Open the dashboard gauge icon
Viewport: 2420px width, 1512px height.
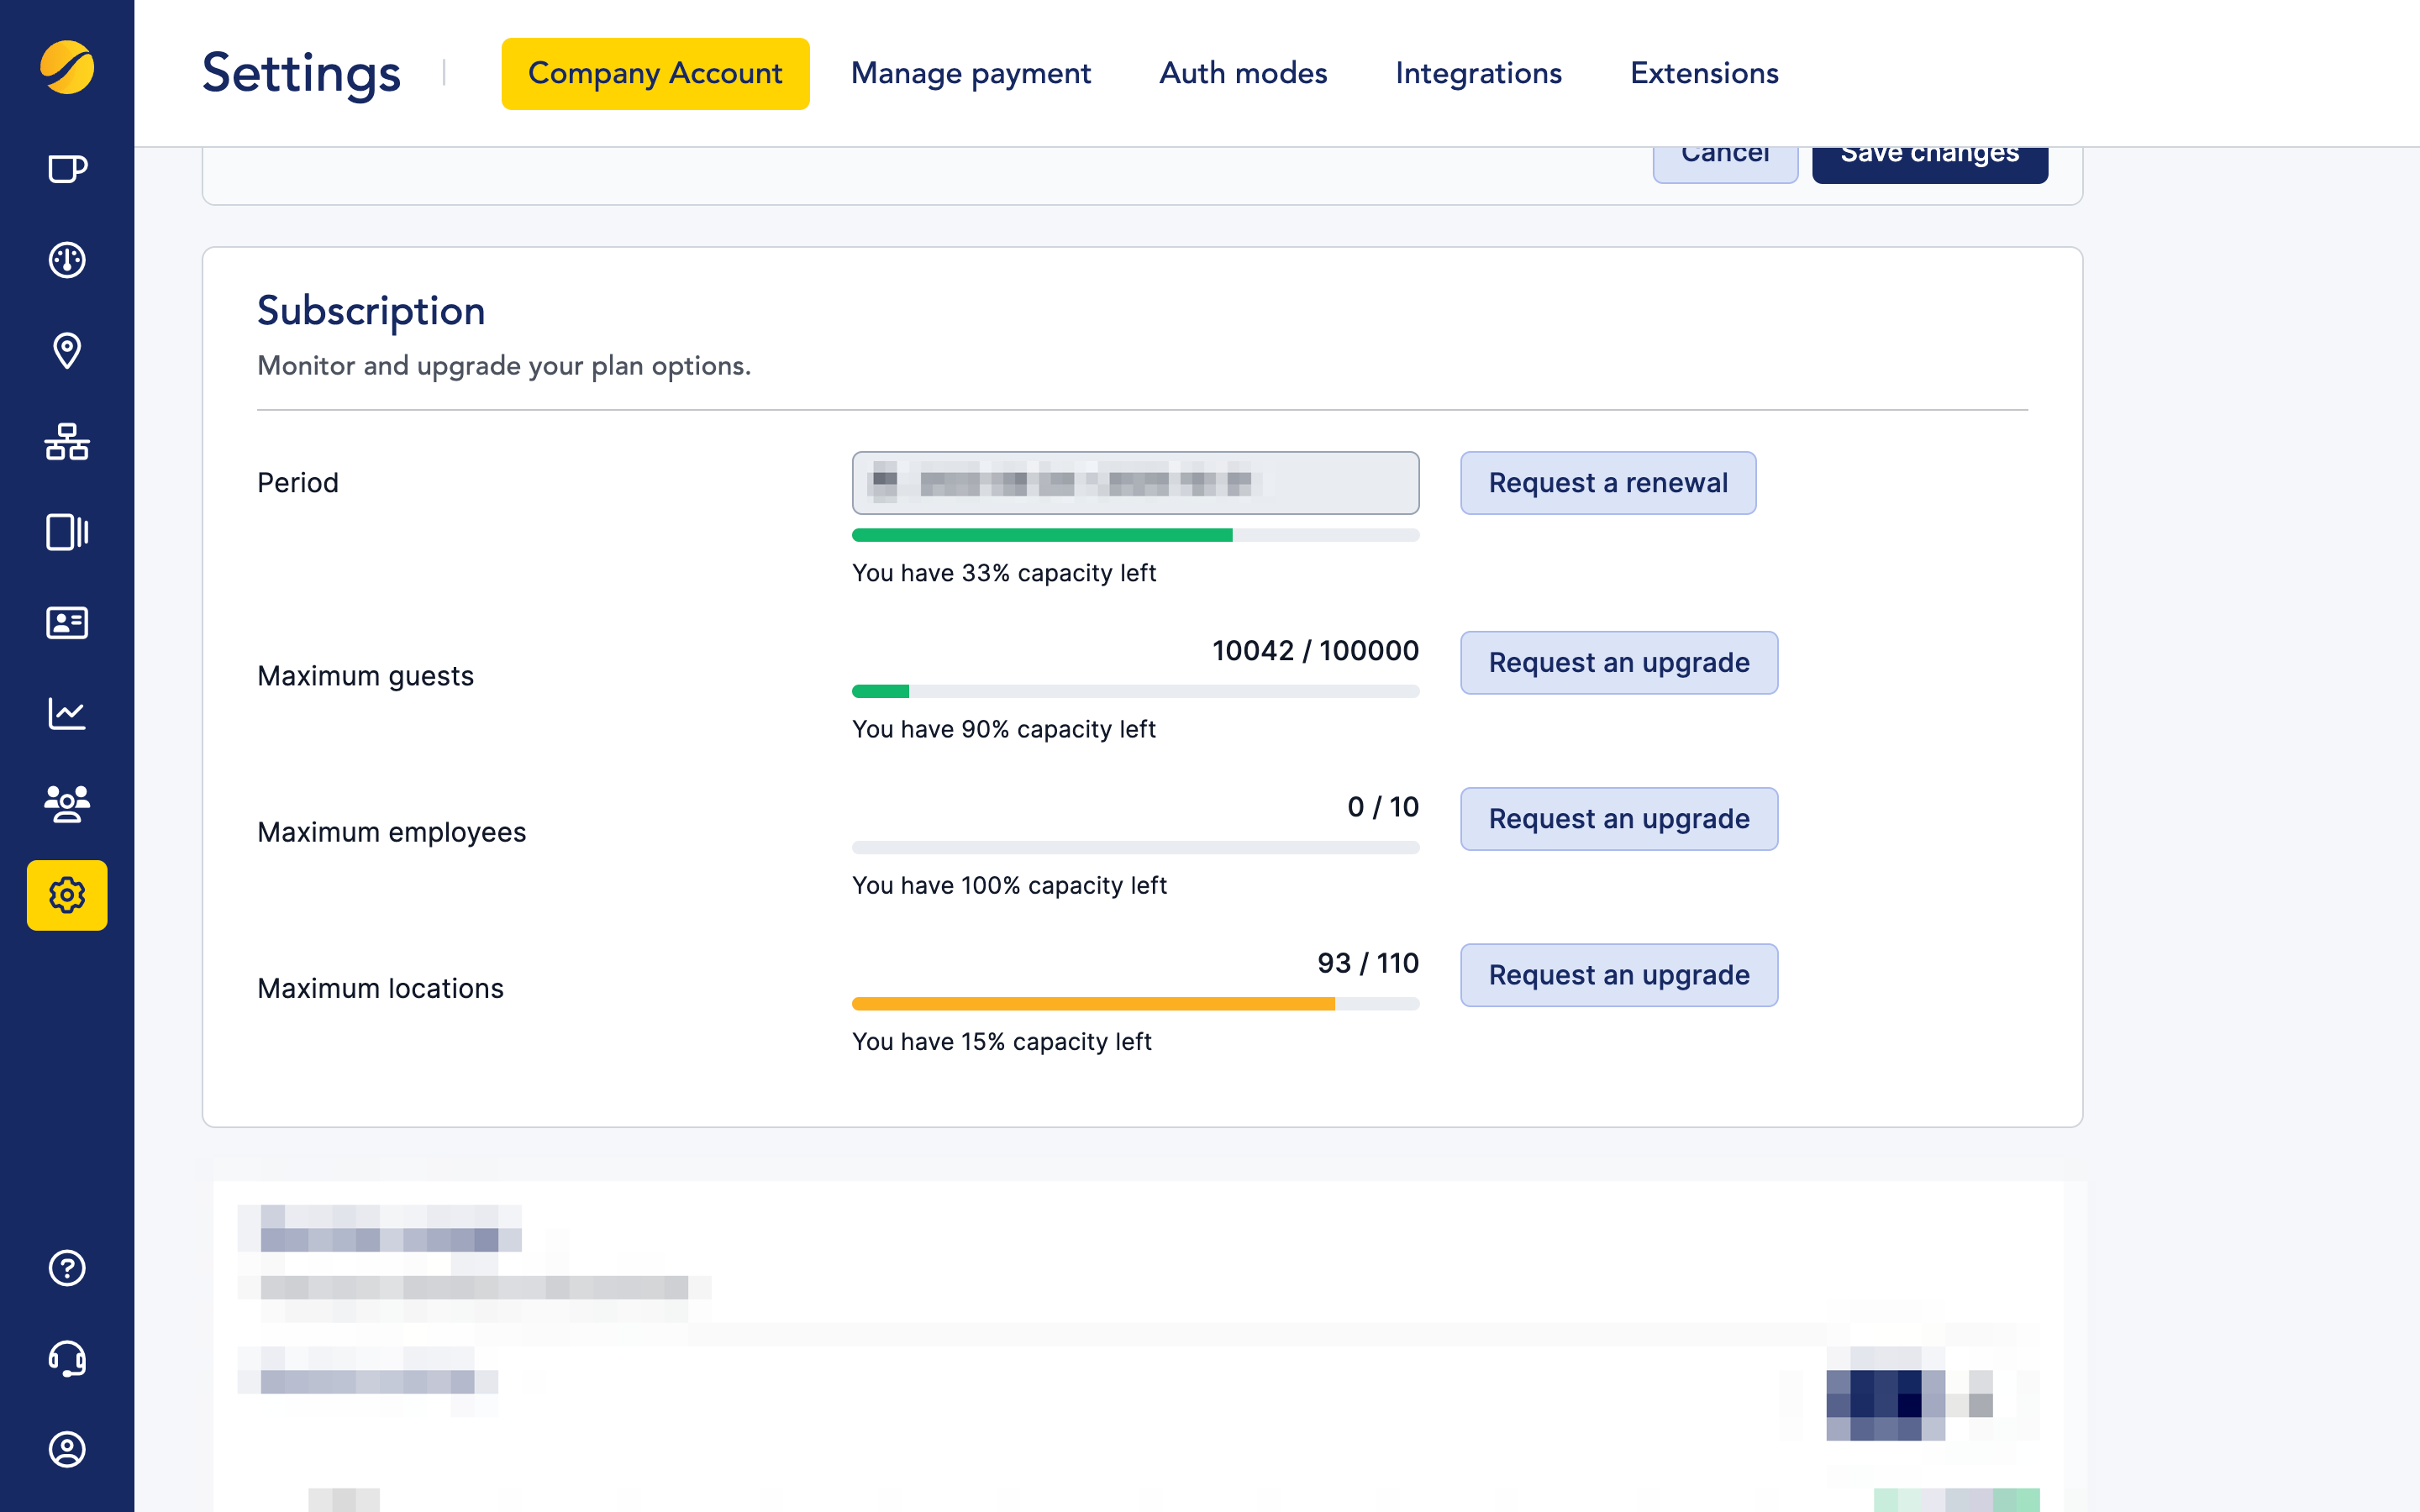coord(67,260)
